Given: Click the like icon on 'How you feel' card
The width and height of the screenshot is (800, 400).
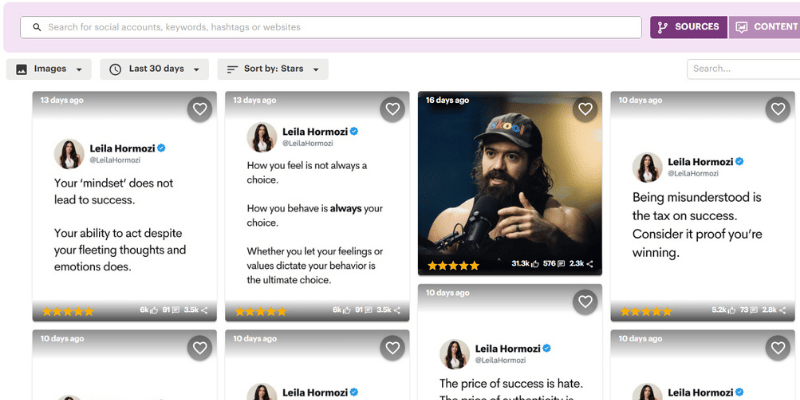Looking at the screenshot, I should coord(347,310).
